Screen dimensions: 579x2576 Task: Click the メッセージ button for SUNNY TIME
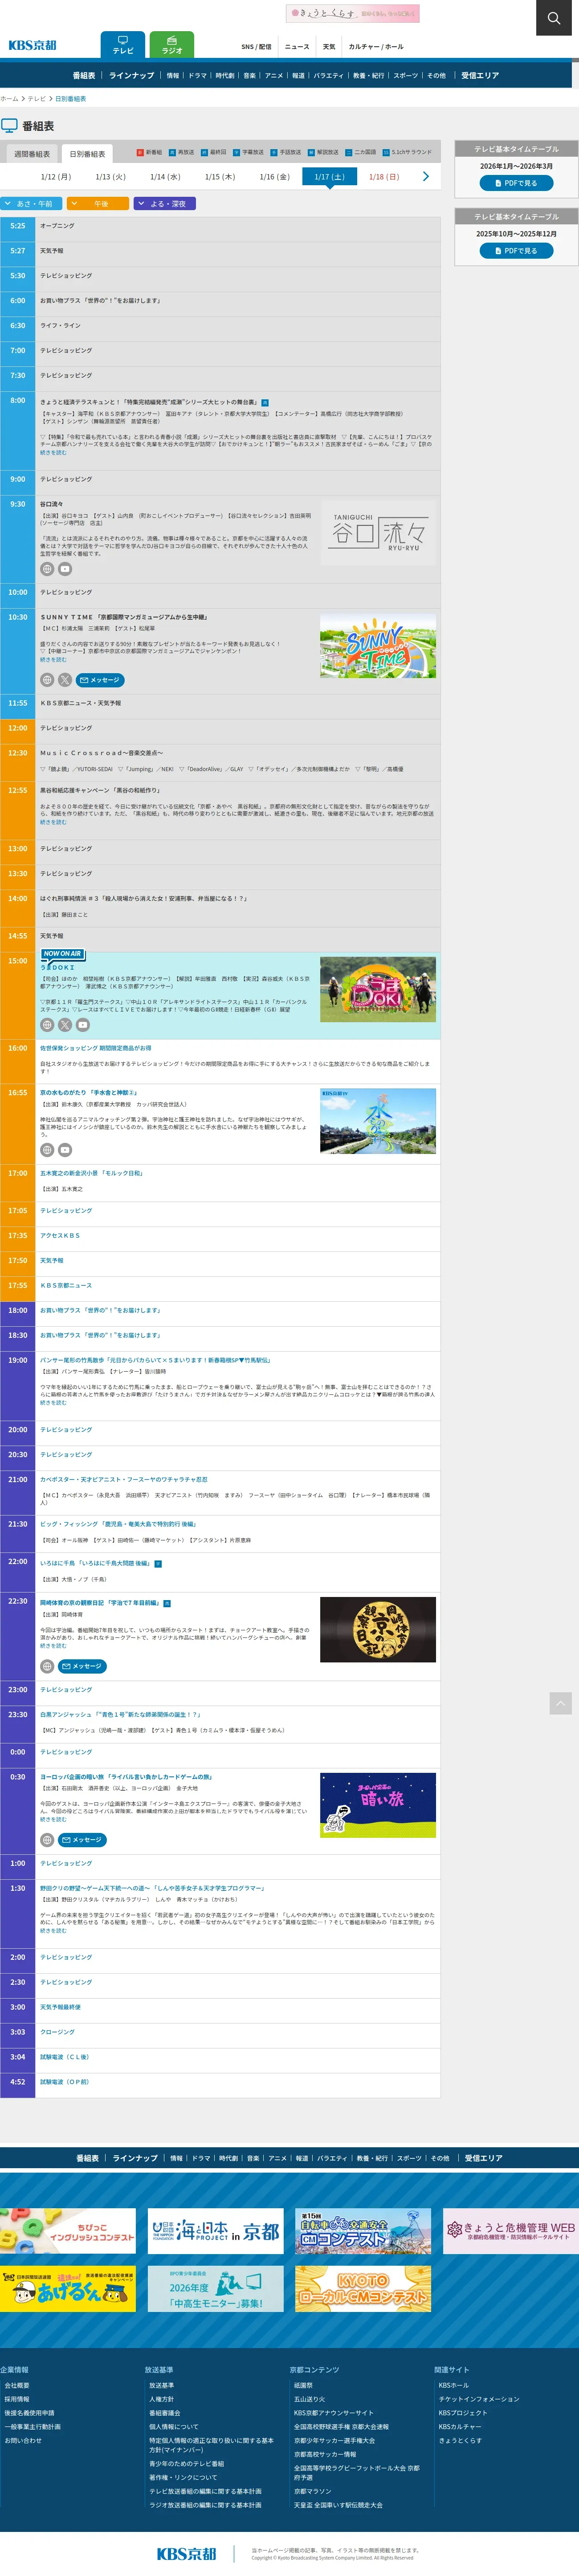coord(101,680)
